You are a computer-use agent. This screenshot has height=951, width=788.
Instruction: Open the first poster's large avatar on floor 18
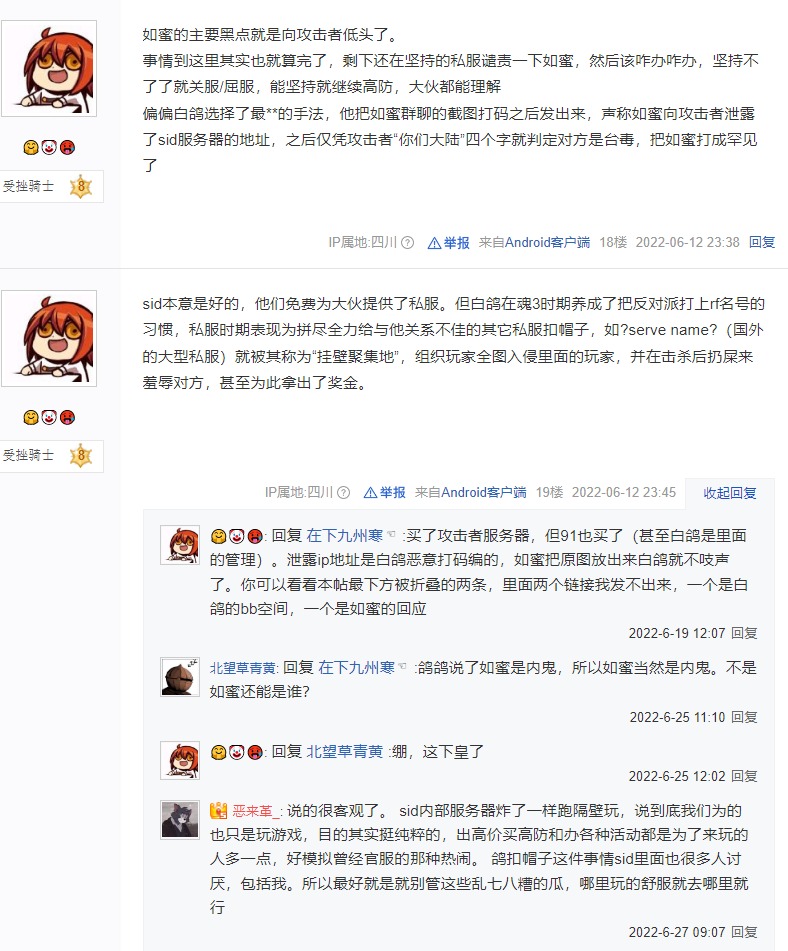coord(49,69)
